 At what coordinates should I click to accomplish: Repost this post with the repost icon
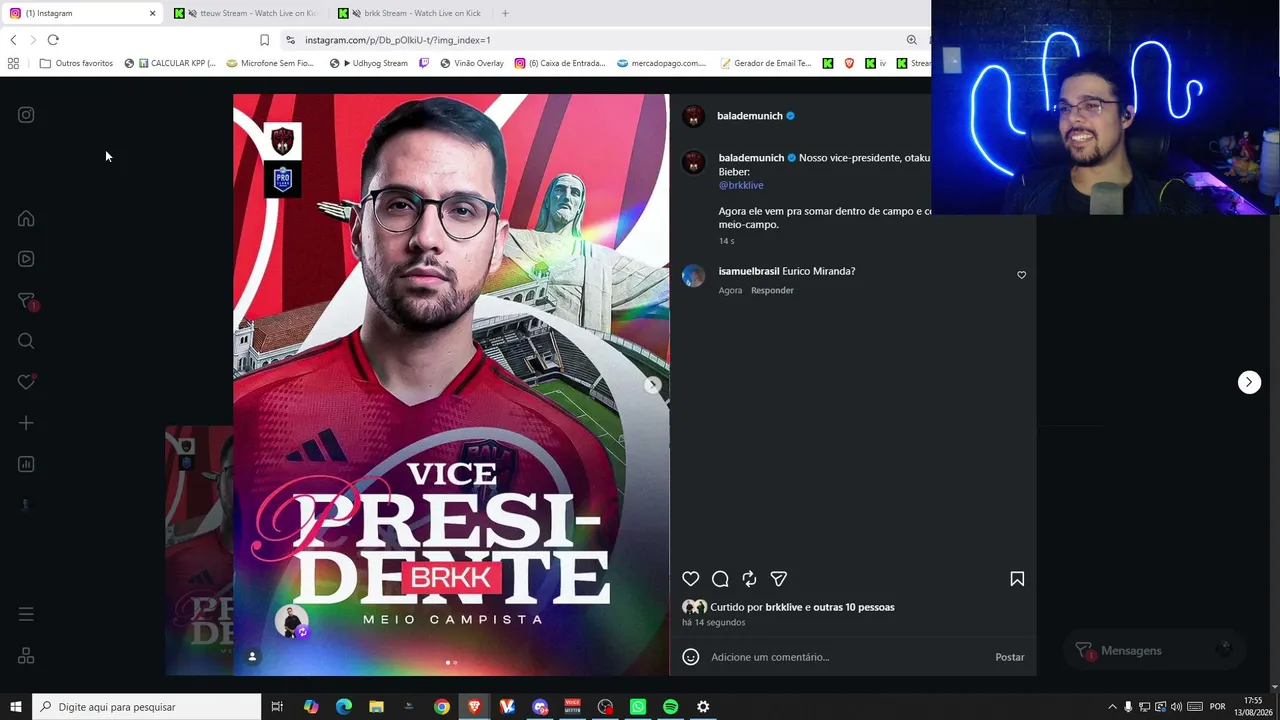pyautogui.click(x=749, y=579)
